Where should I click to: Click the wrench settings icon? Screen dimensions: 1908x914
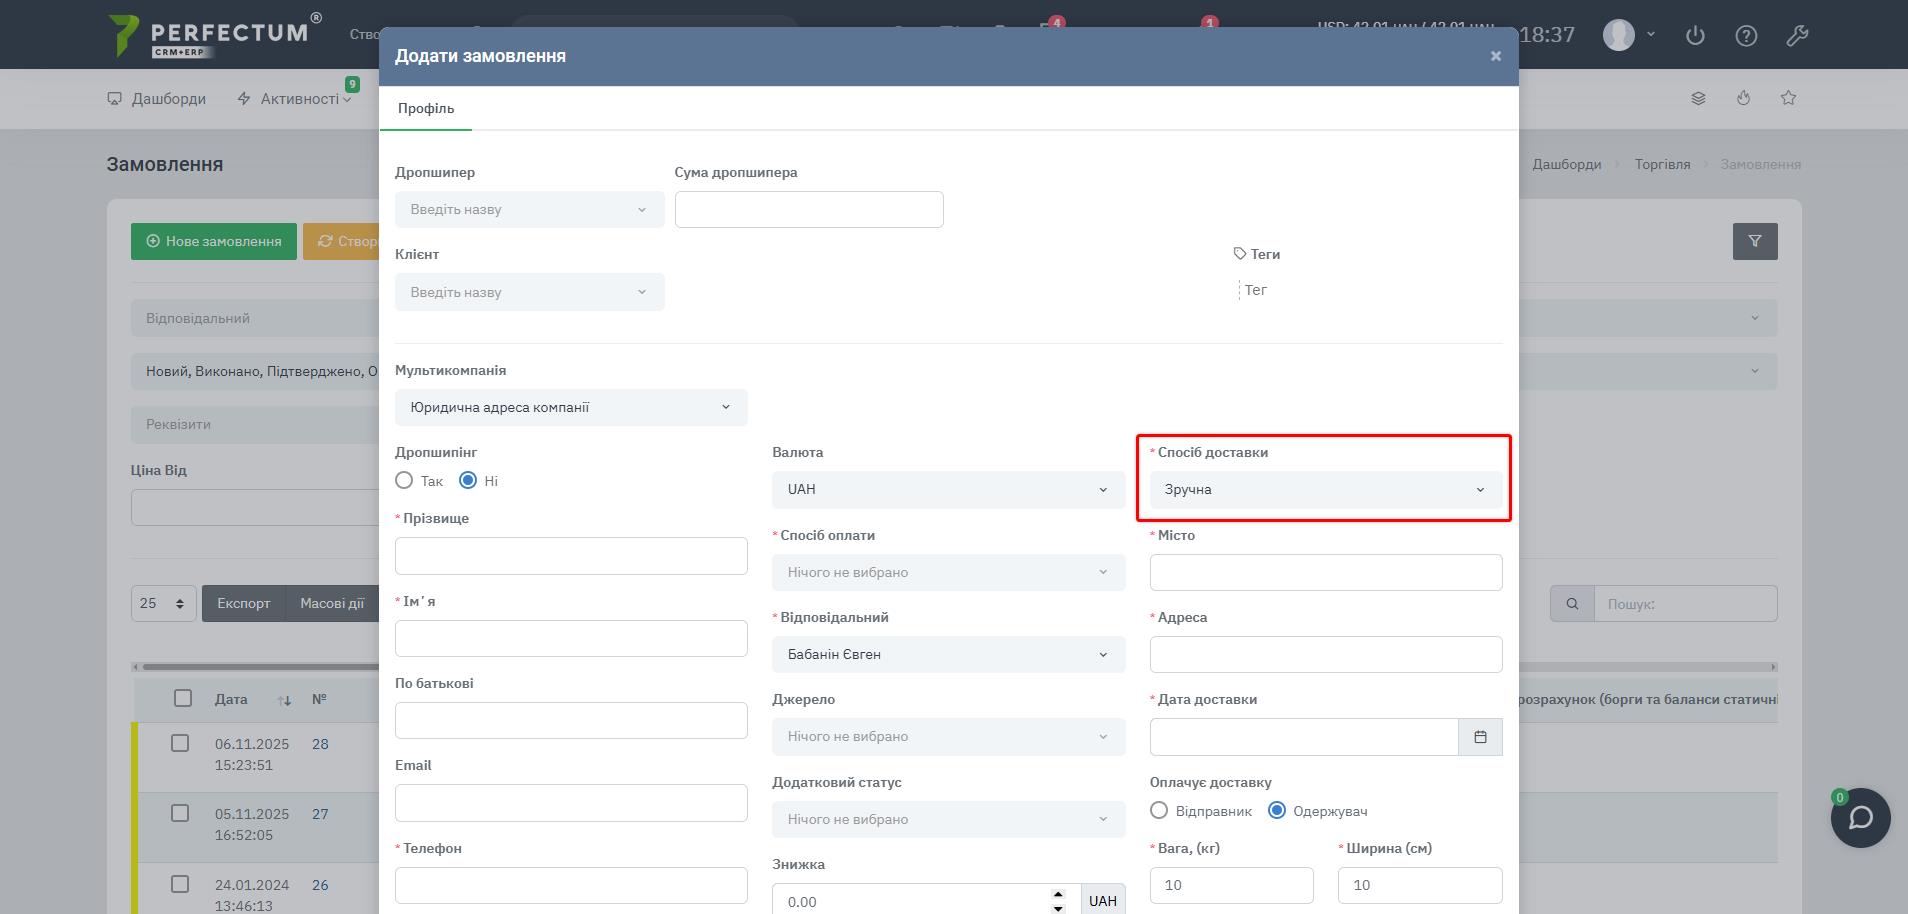pyautogui.click(x=1797, y=36)
